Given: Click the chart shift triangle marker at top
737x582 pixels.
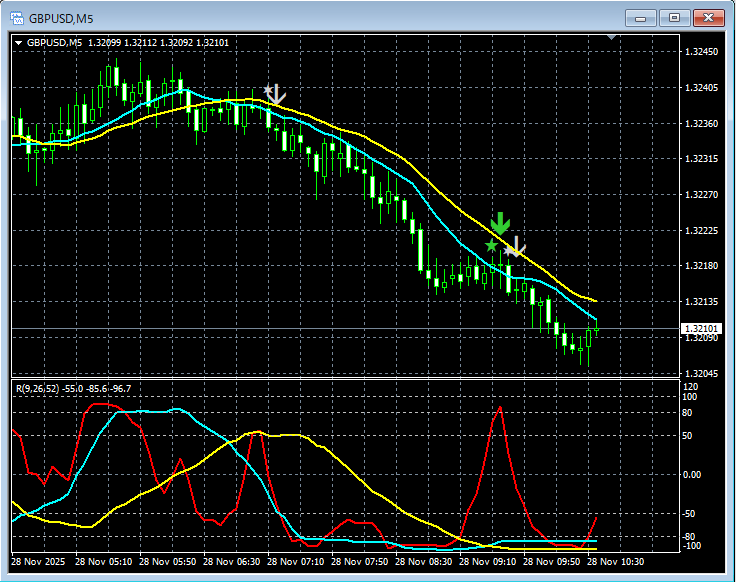Looking at the screenshot, I should pos(612,37).
